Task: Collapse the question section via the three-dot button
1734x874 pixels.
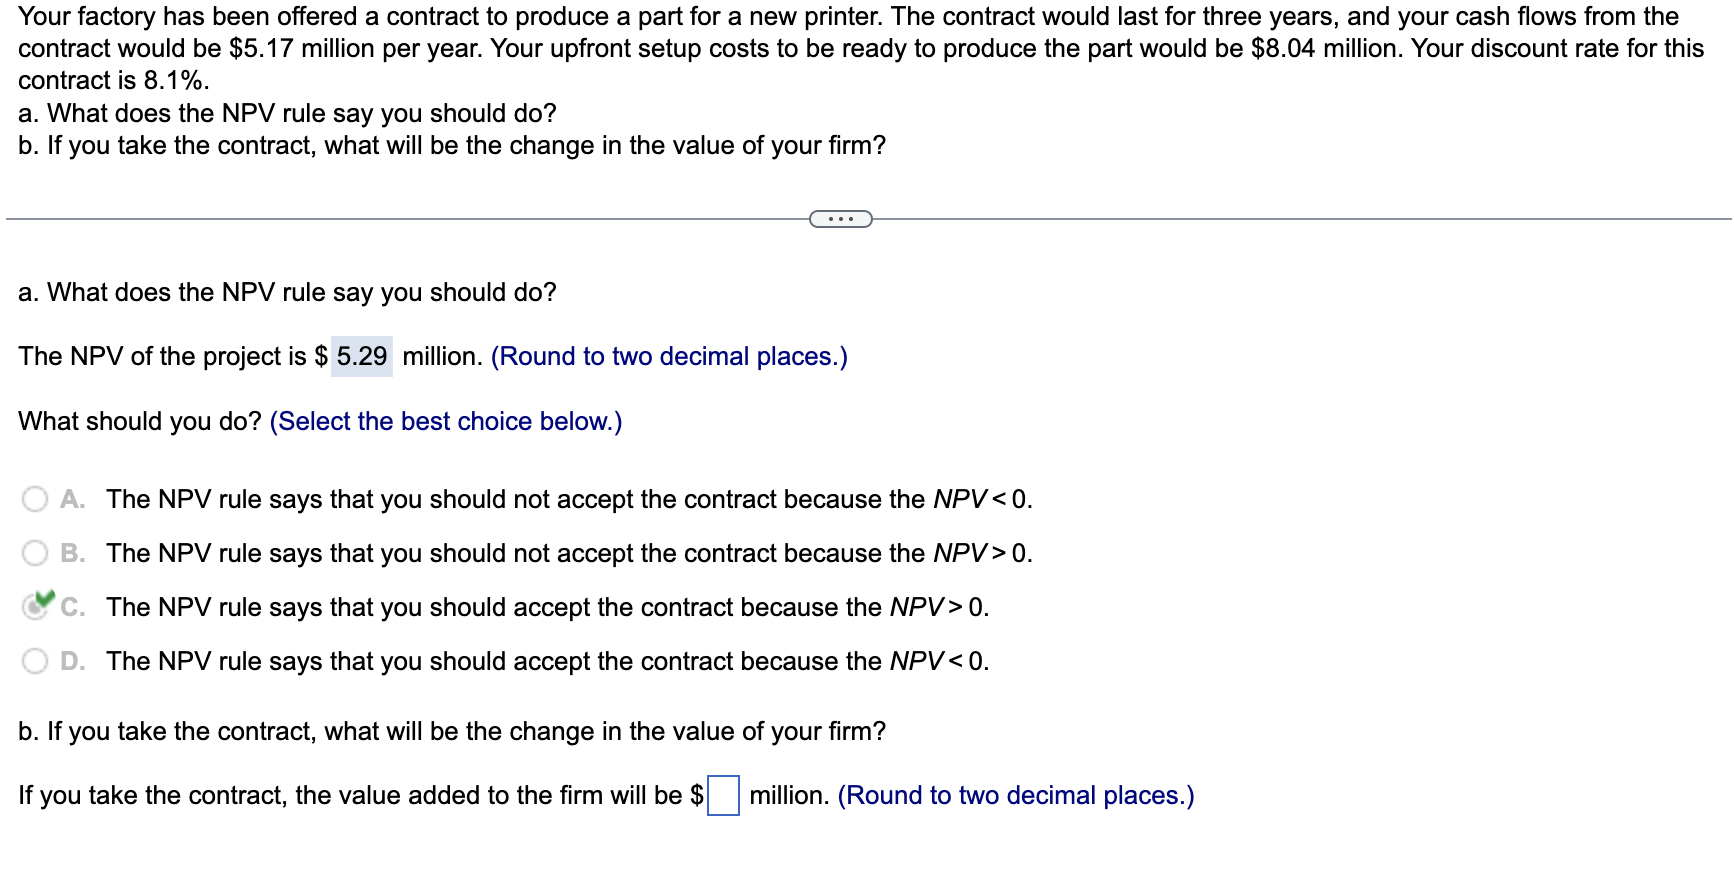Action: 841,218
